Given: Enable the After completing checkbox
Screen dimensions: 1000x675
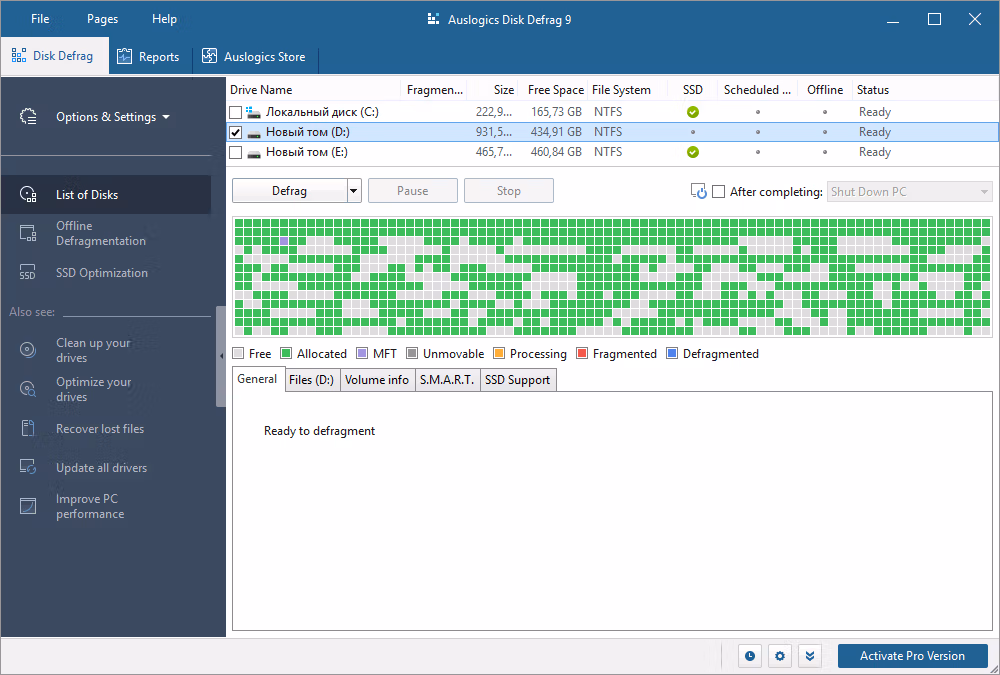Looking at the screenshot, I should (719, 191).
